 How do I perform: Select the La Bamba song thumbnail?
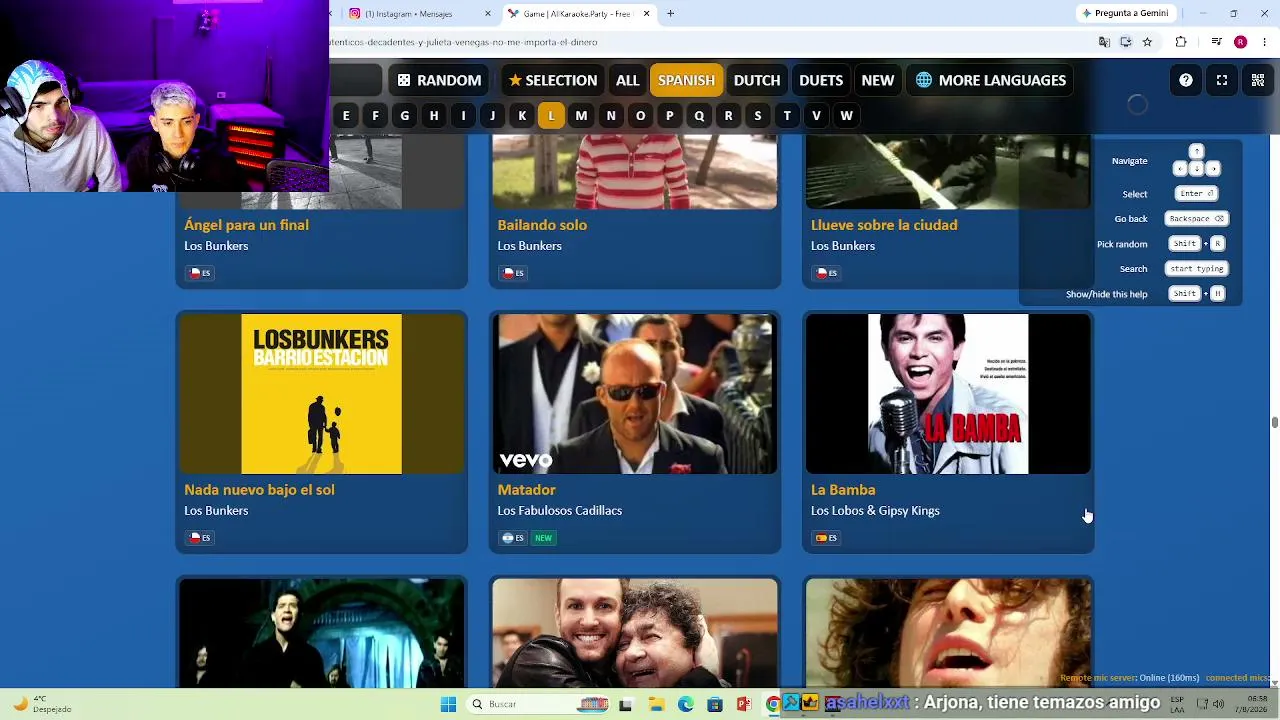click(x=948, y=394)
